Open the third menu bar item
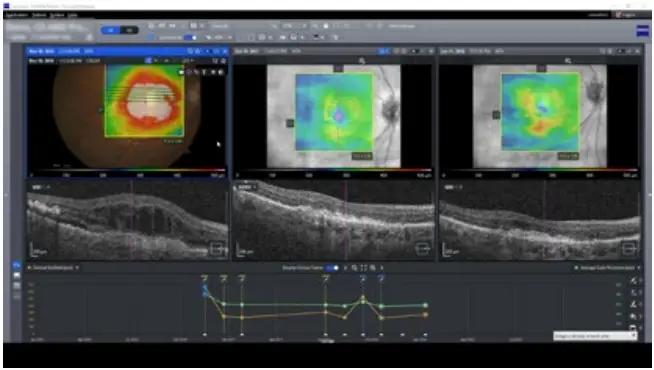The height and width of the screenshot is (370, 654). tap(57, 15)
